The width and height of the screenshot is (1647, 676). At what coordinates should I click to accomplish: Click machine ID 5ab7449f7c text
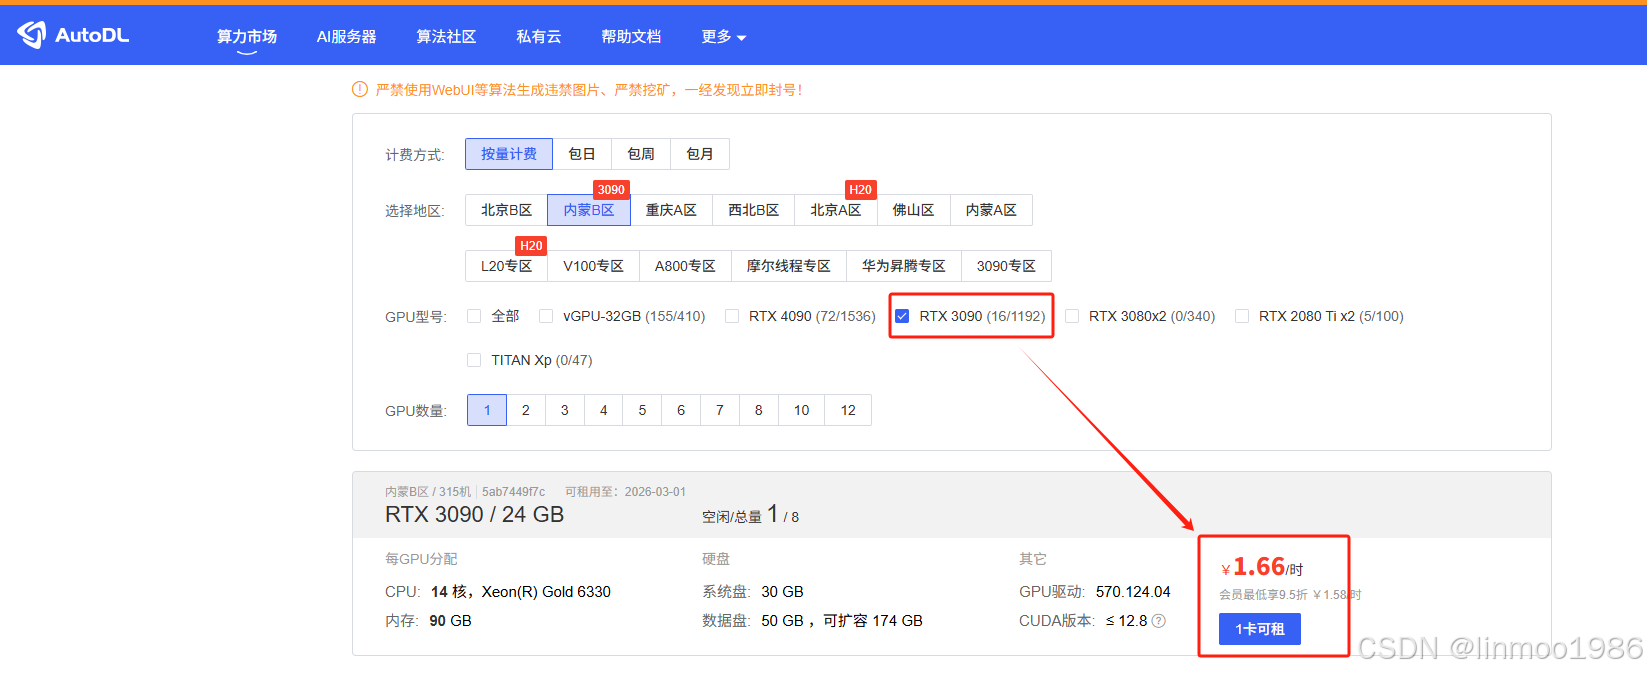(514, 492)
